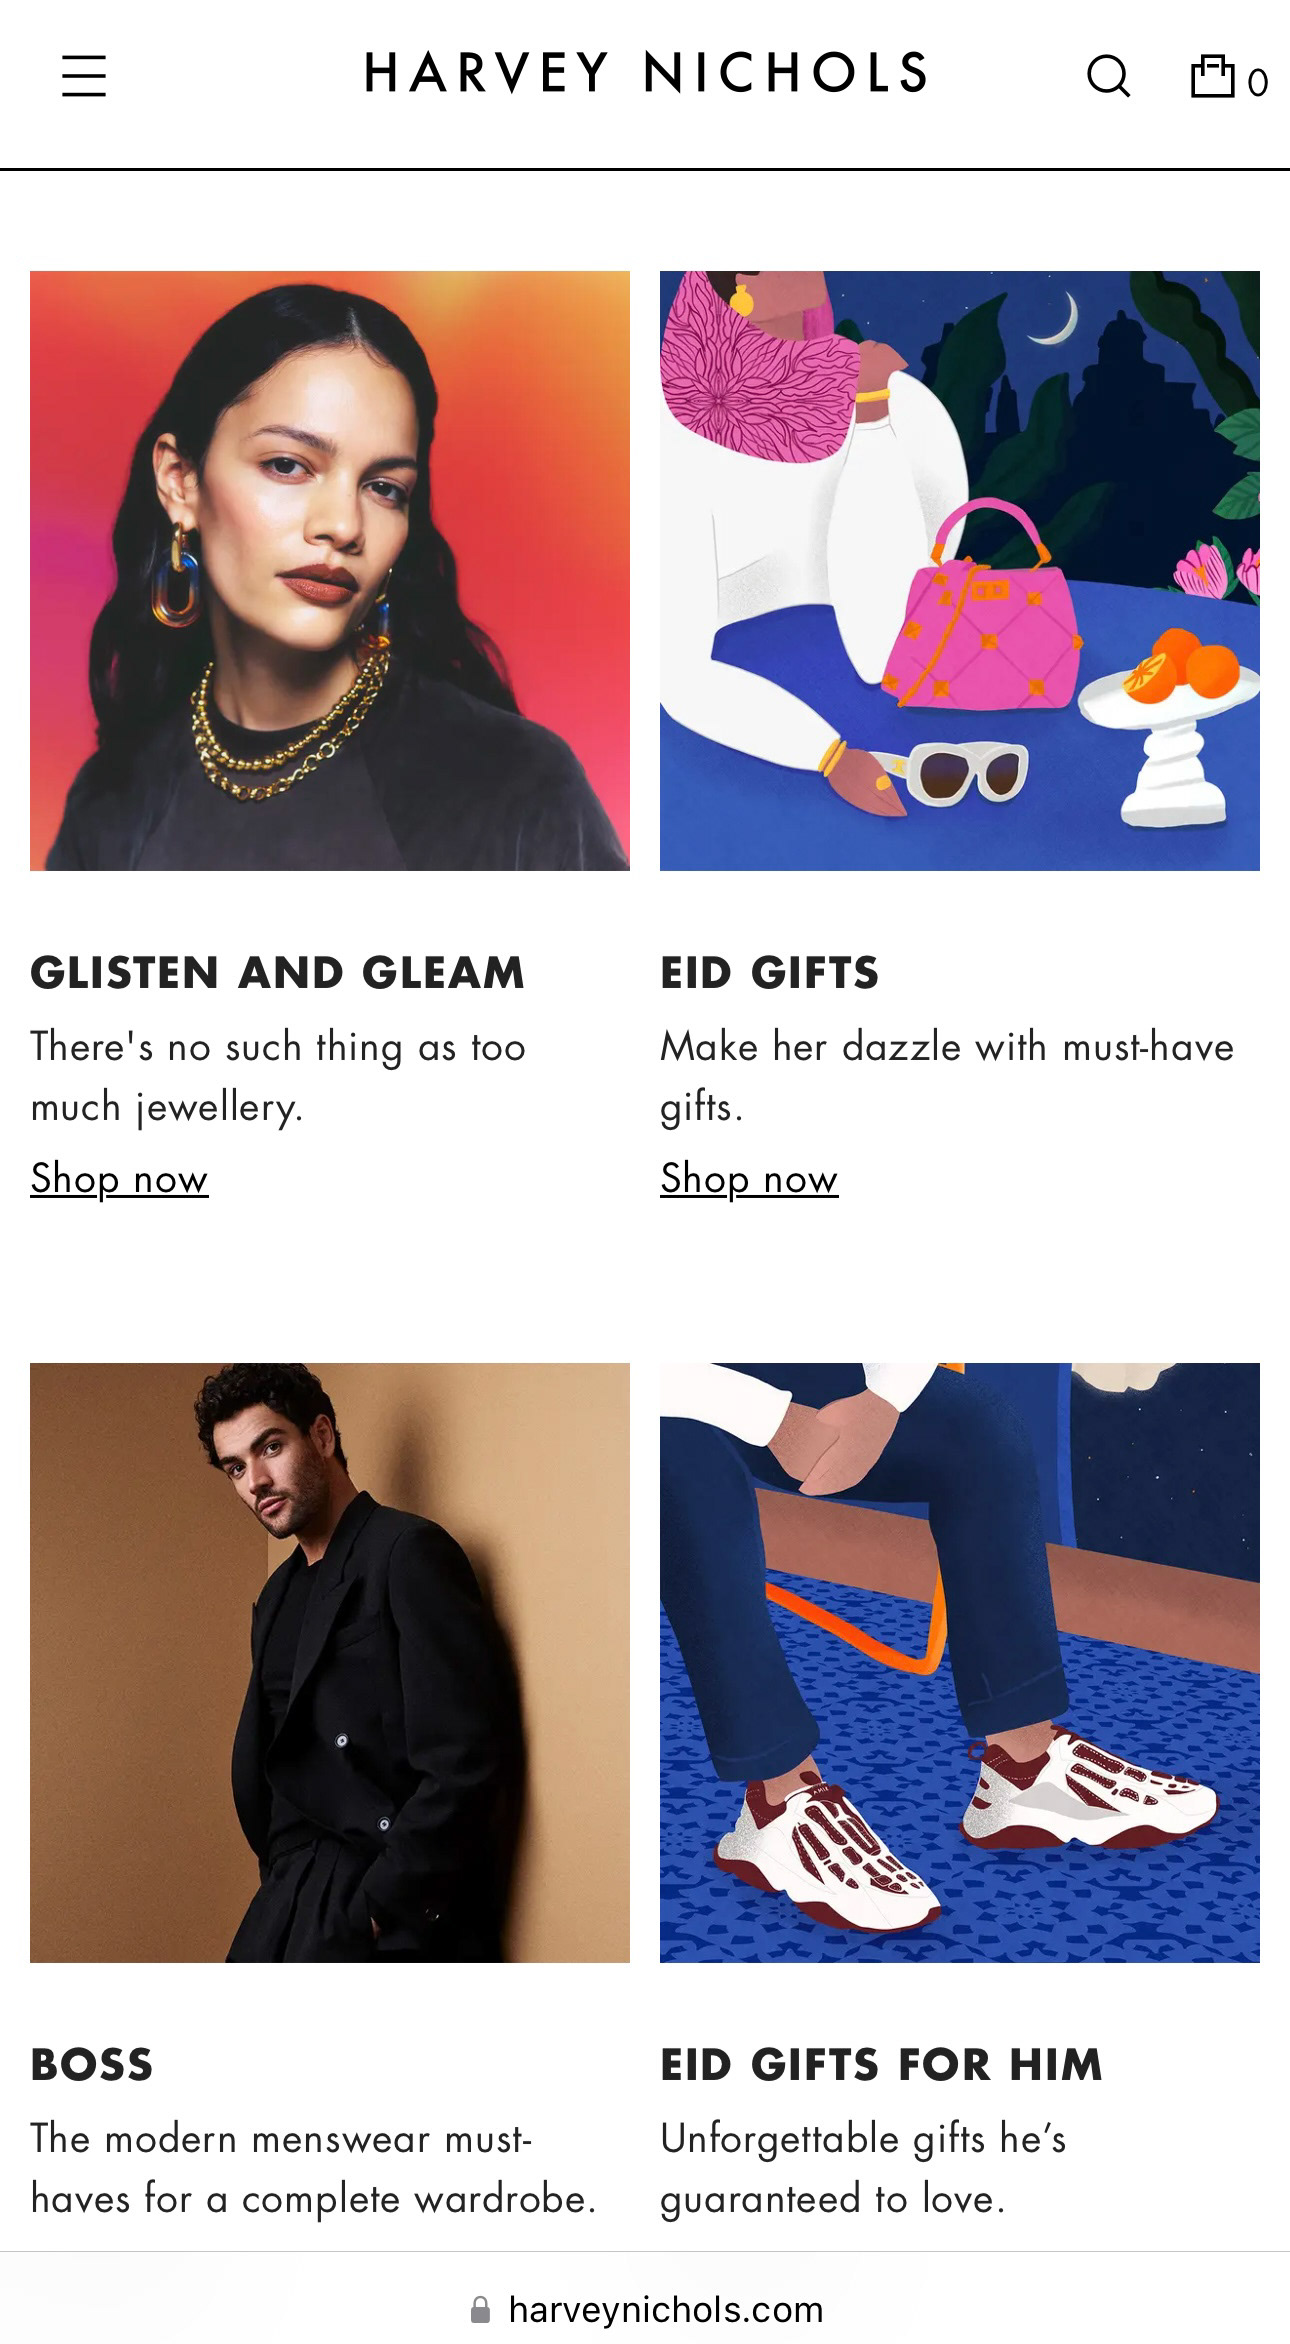
Task: Click the jewellery description text
Action: pos(278,1077)
